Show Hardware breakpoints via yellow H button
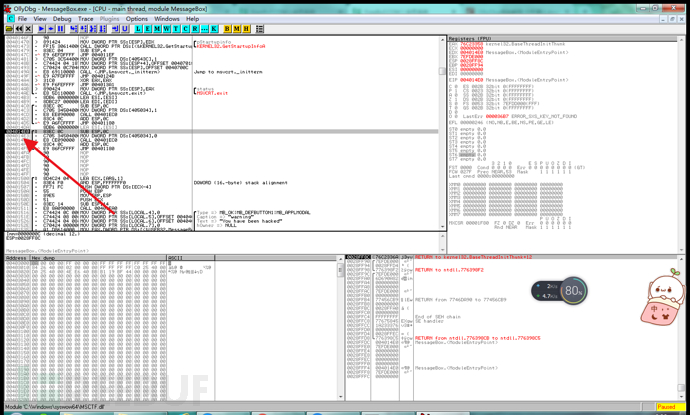 pos(246,29)
